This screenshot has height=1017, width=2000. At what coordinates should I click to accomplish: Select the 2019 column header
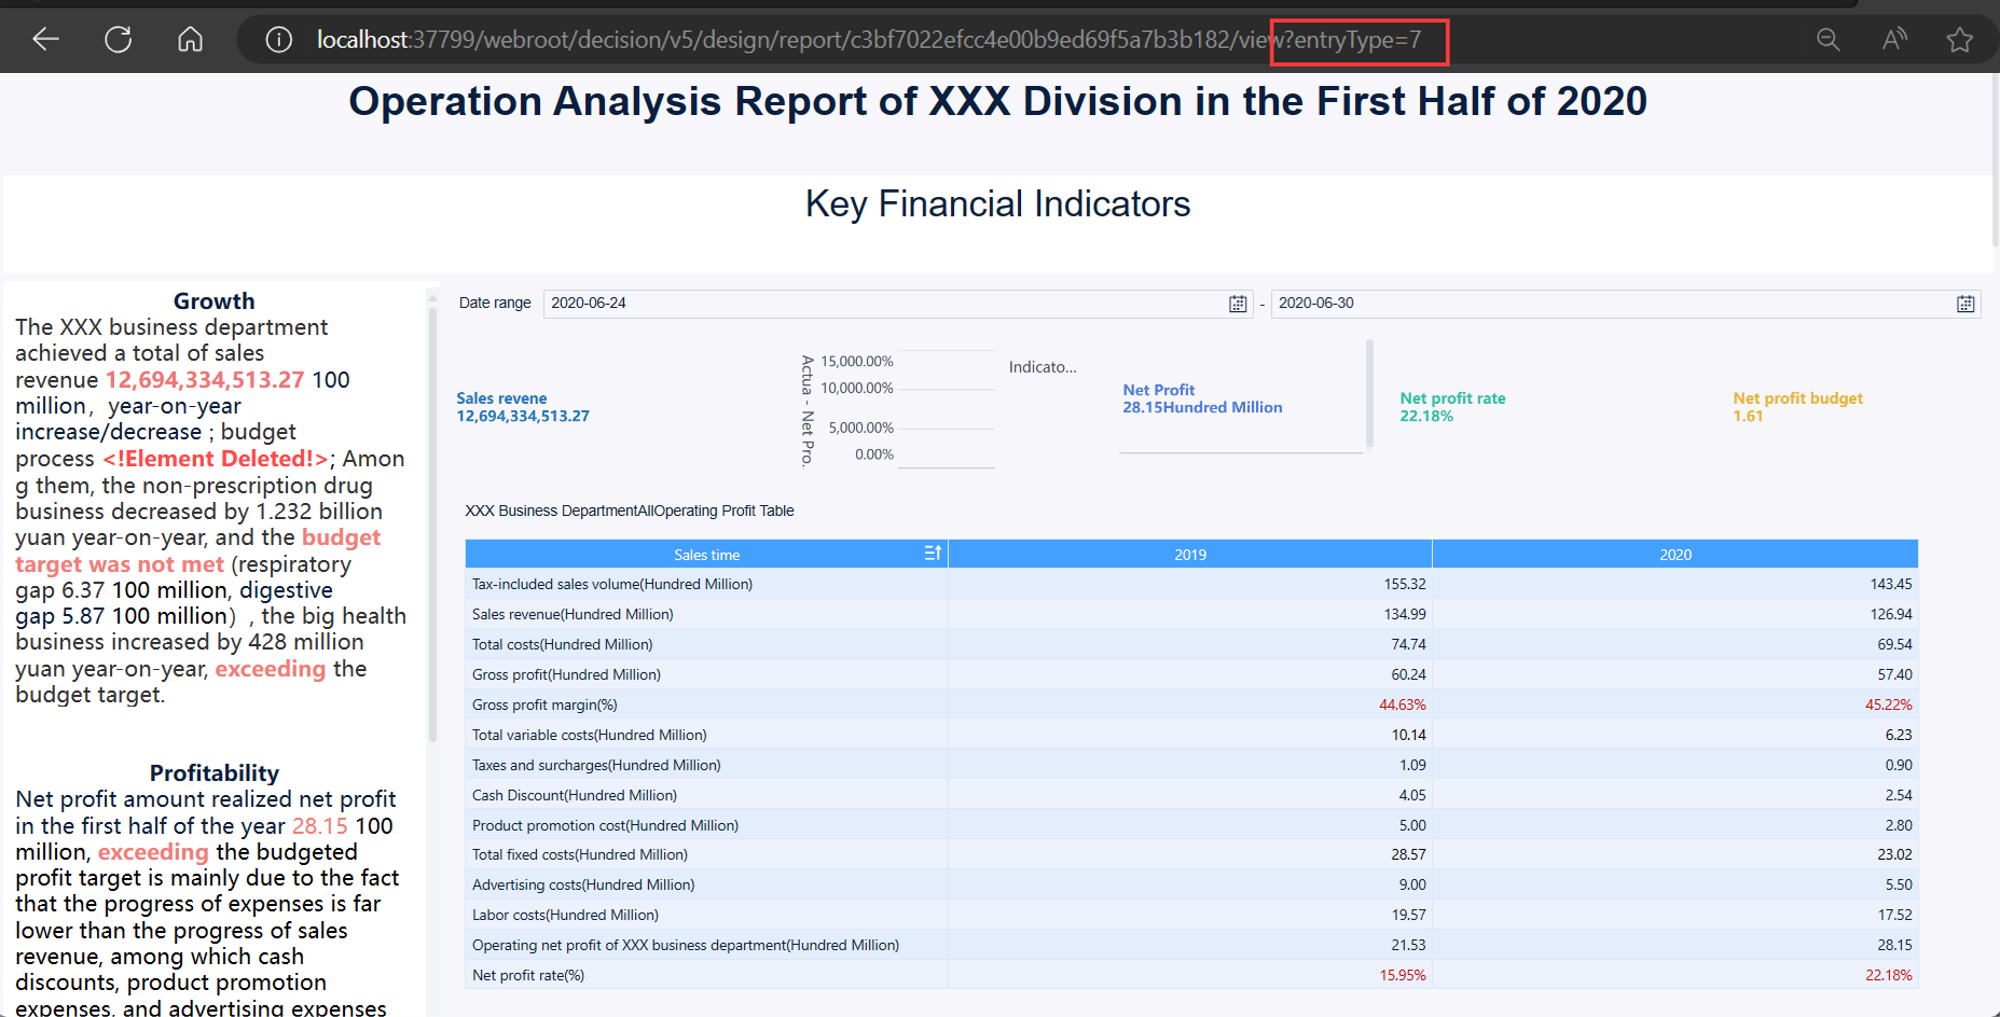(1190, 554)
